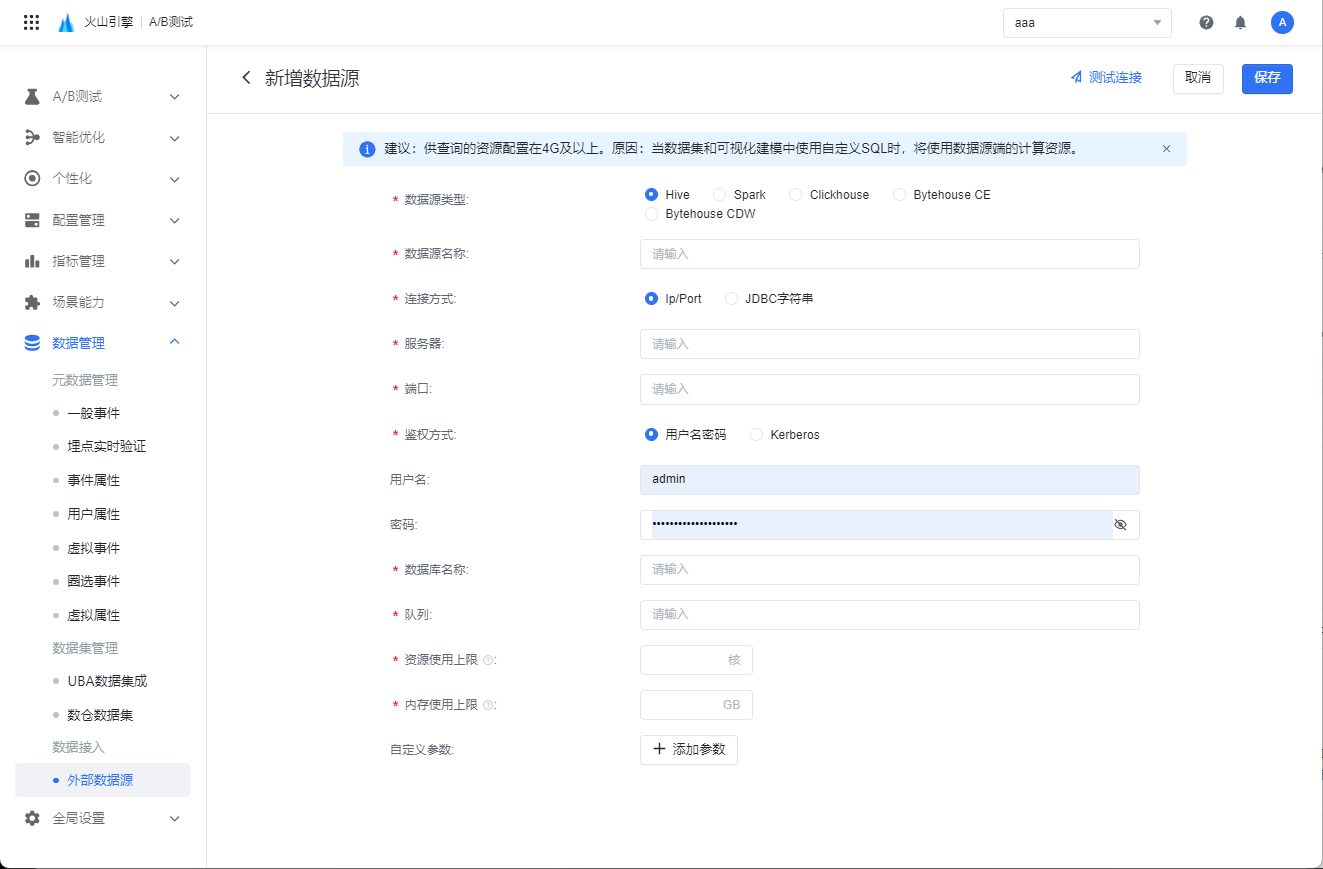Open the 外部数据源 menu item

pyautogui.click(x=103, y=780)
